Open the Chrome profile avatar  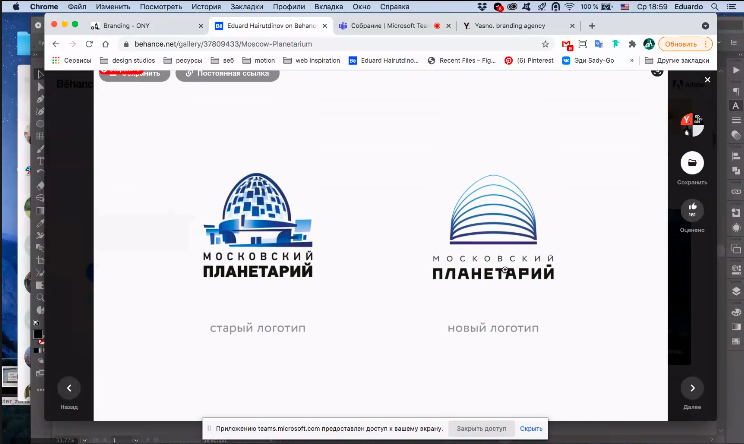tap(649, 44)
